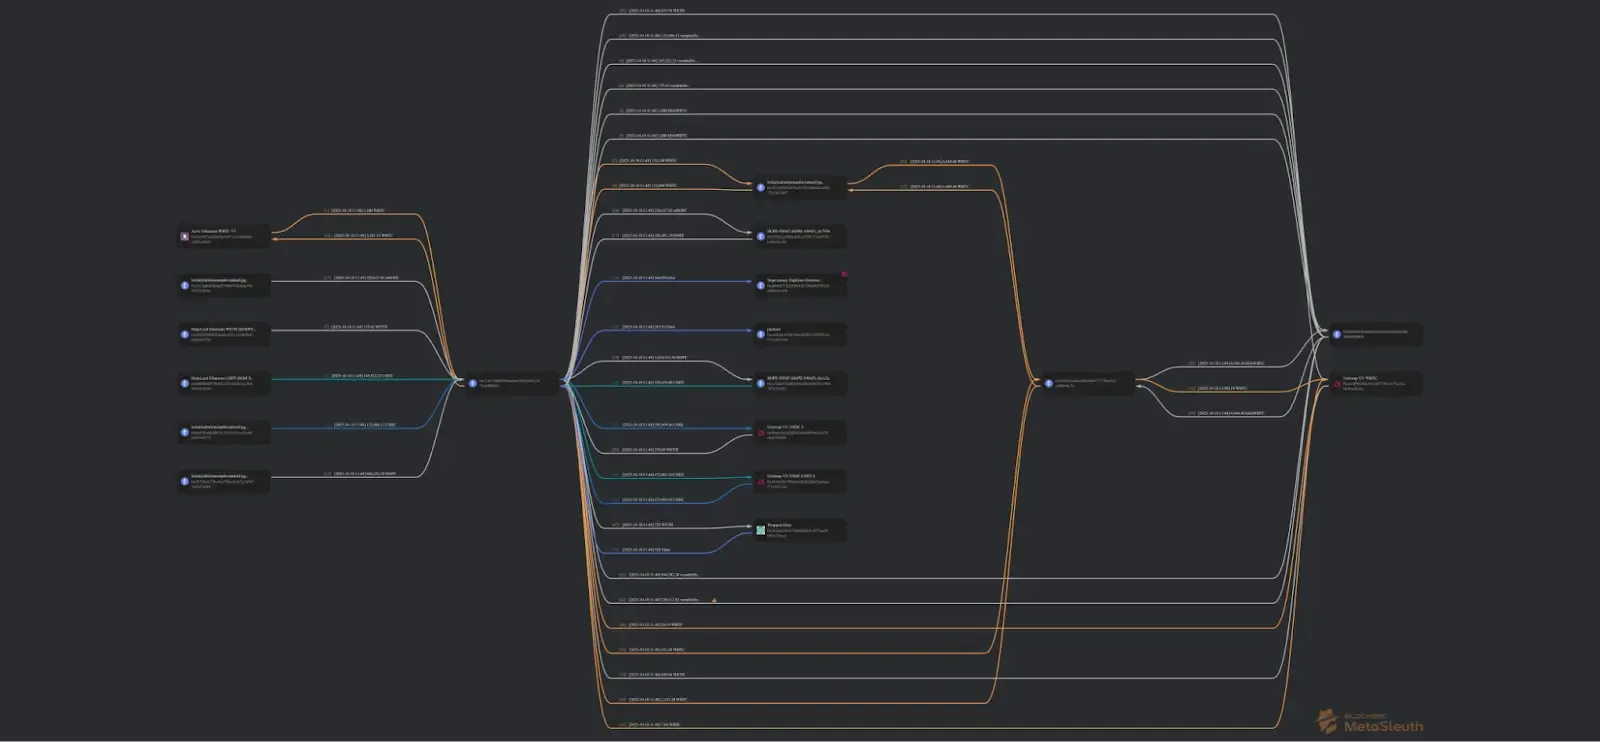This screenshot has width=1600, height=742.
Task: Select the Uniswap V3: WBTC node
Action: coord(1376,383)
